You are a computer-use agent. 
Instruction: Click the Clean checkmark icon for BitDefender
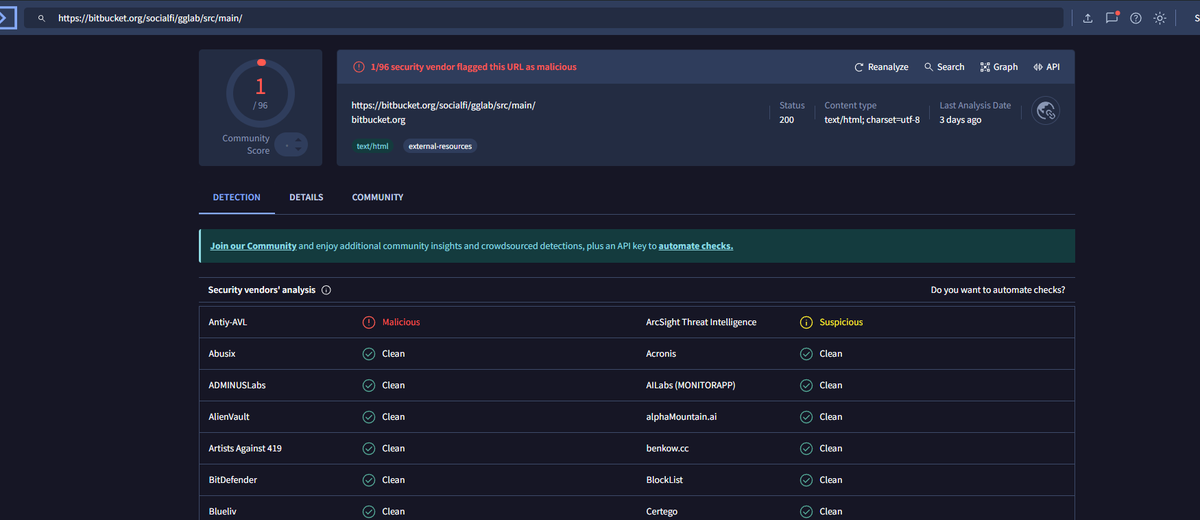[x=369, y=480]
